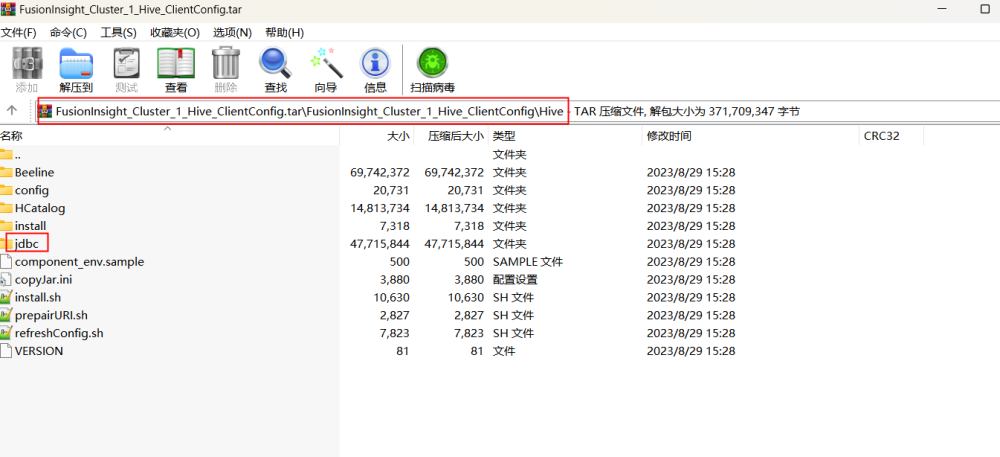Go up one level arrow button
1000x457 pixels.
pyautogui.click(x=11, y=111)
